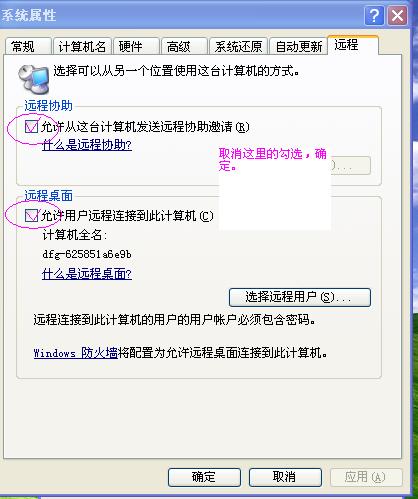Switch to the 自动更新 tab
The image size is (418, 499).
point(298,46)
